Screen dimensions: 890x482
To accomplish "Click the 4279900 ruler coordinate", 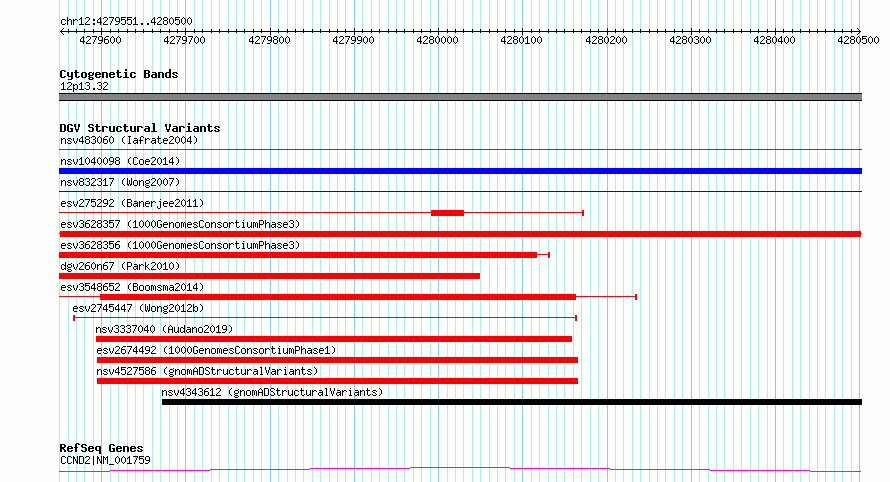I will tap(353, 40).
